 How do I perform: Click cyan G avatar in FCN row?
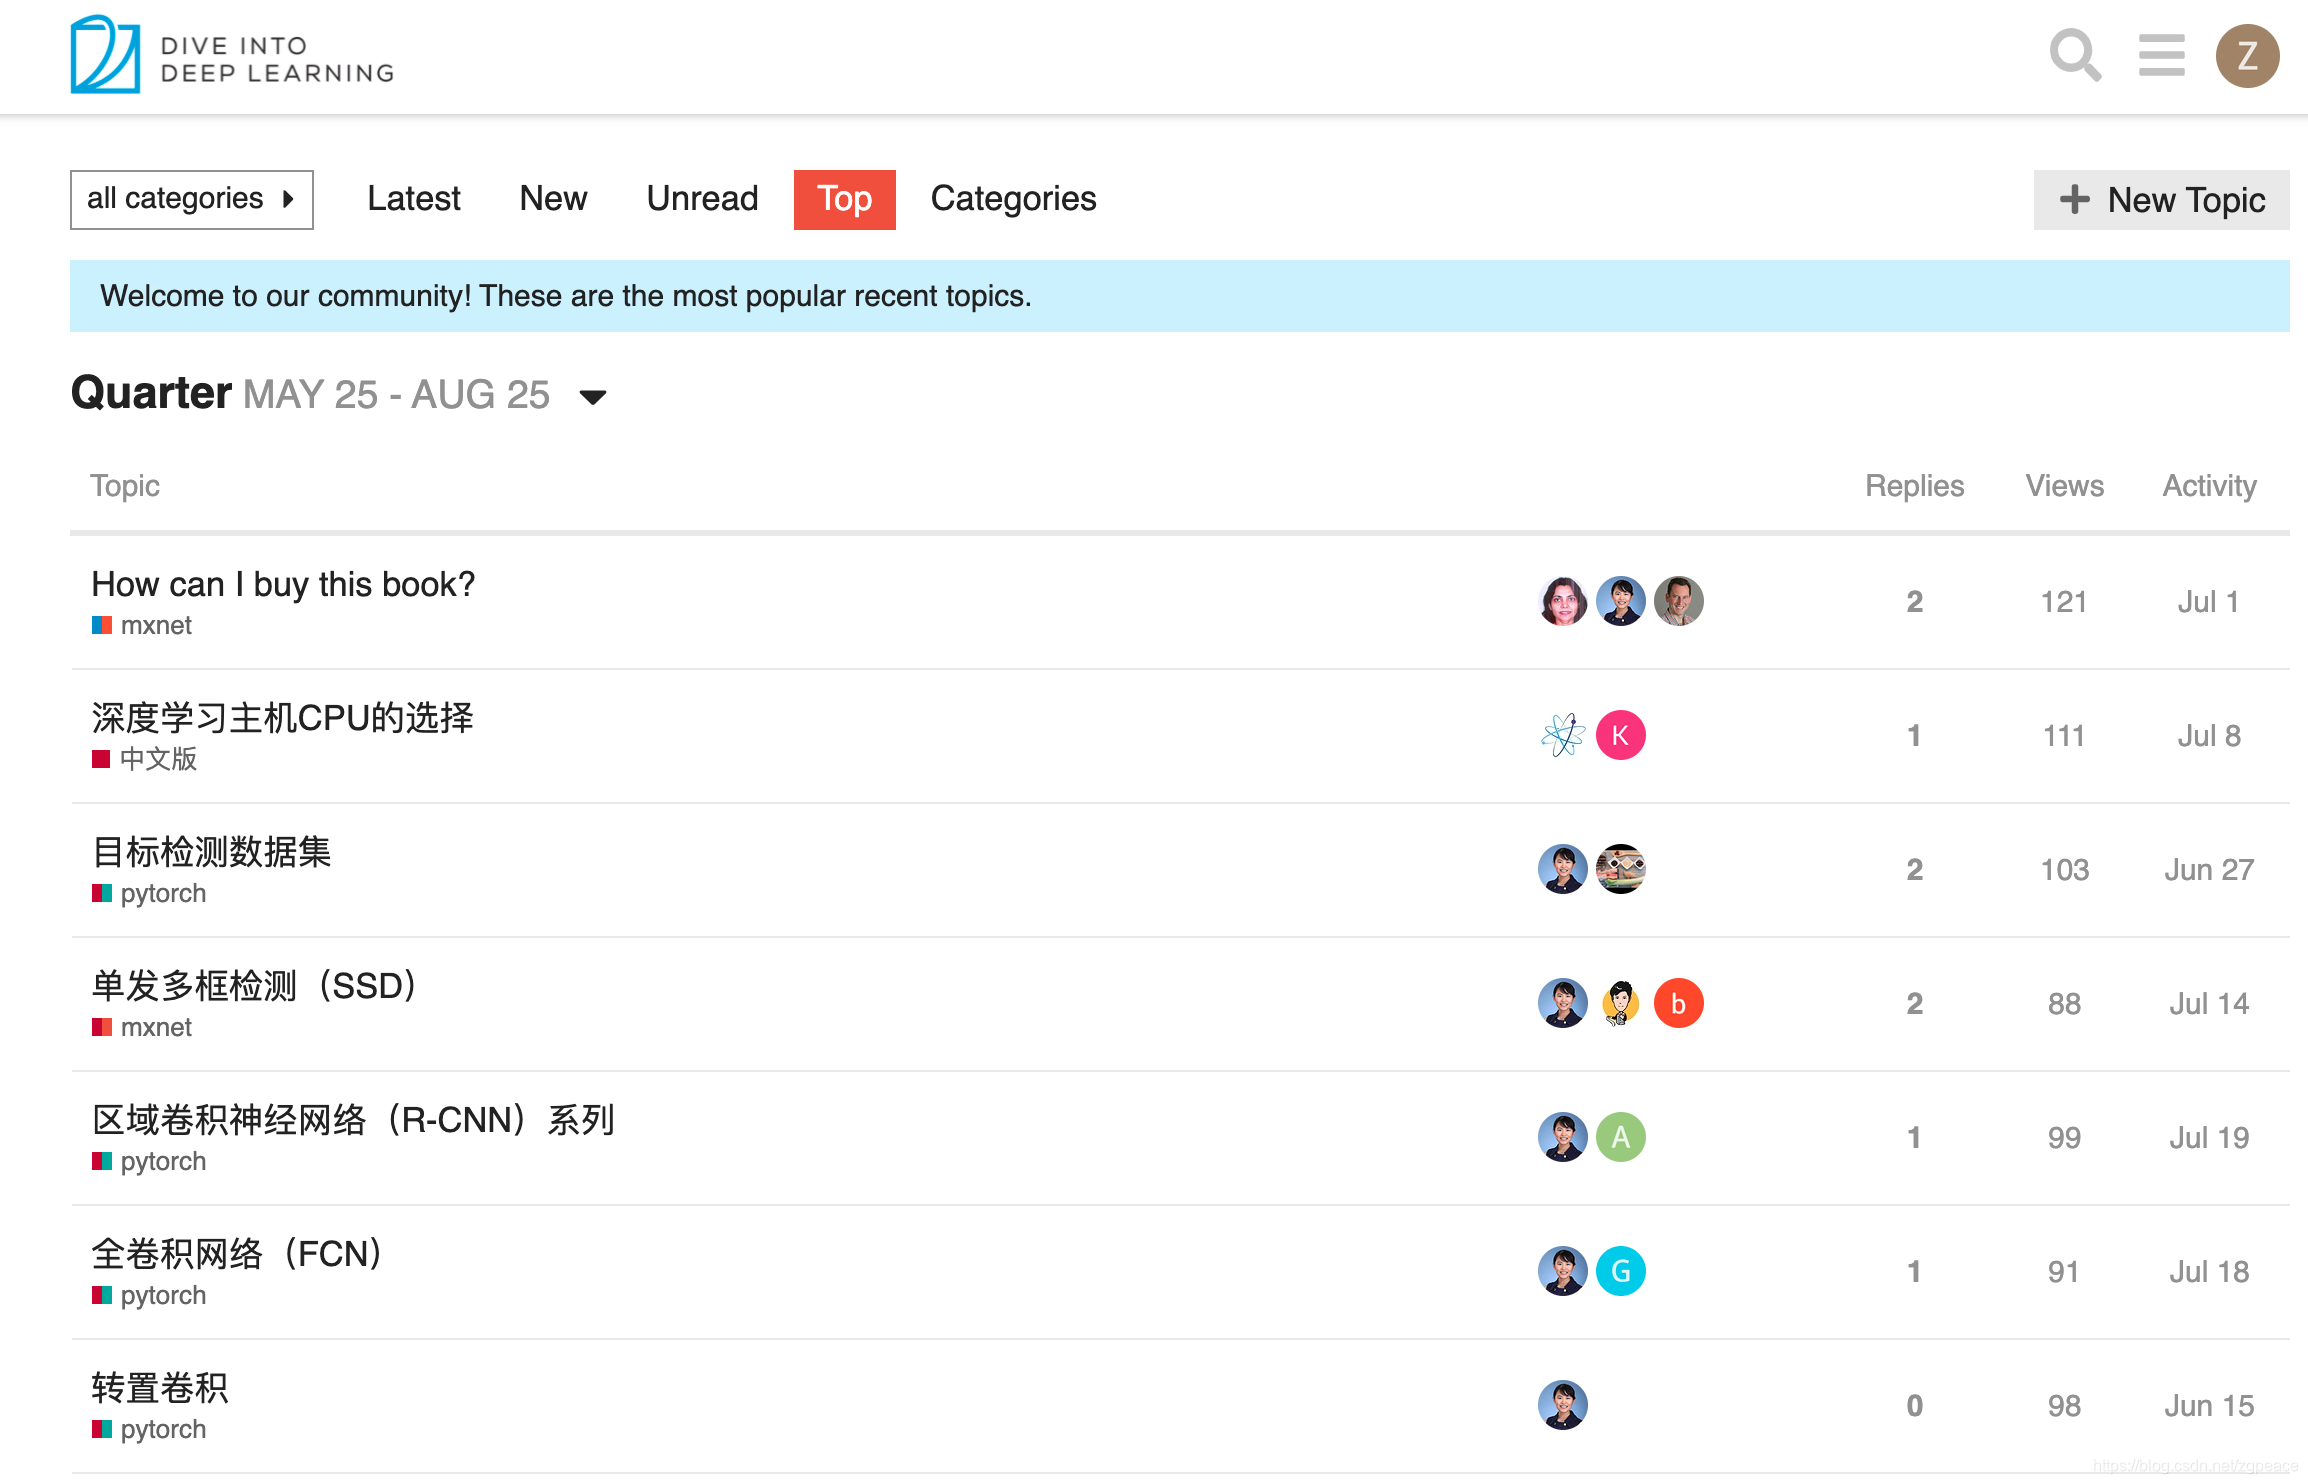[x=1620, y=1271]
